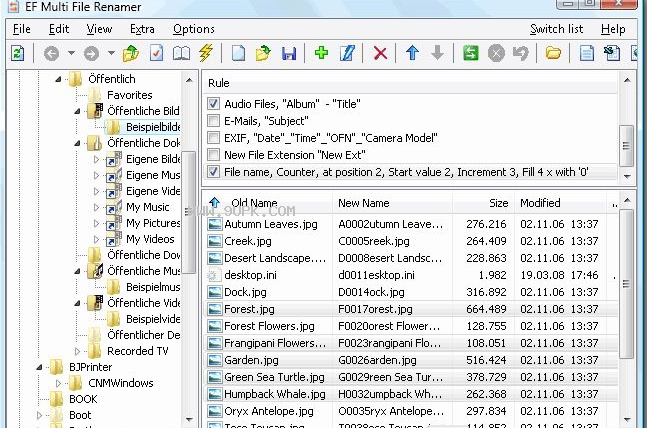The width and height of the screenshot is (647, 428).
Task: Open the Options menu
Action: pos(194,29)
